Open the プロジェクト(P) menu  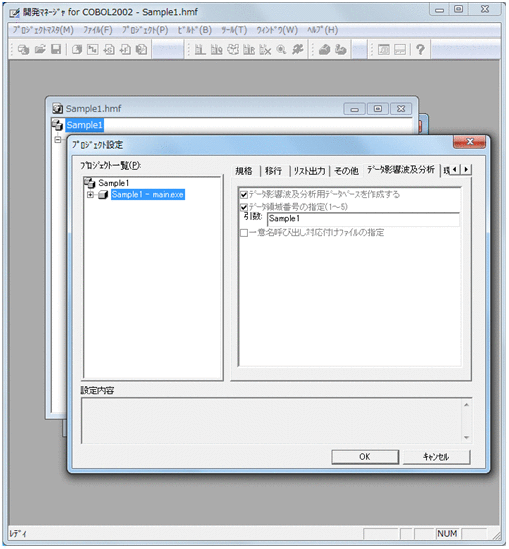pos(145,30)
